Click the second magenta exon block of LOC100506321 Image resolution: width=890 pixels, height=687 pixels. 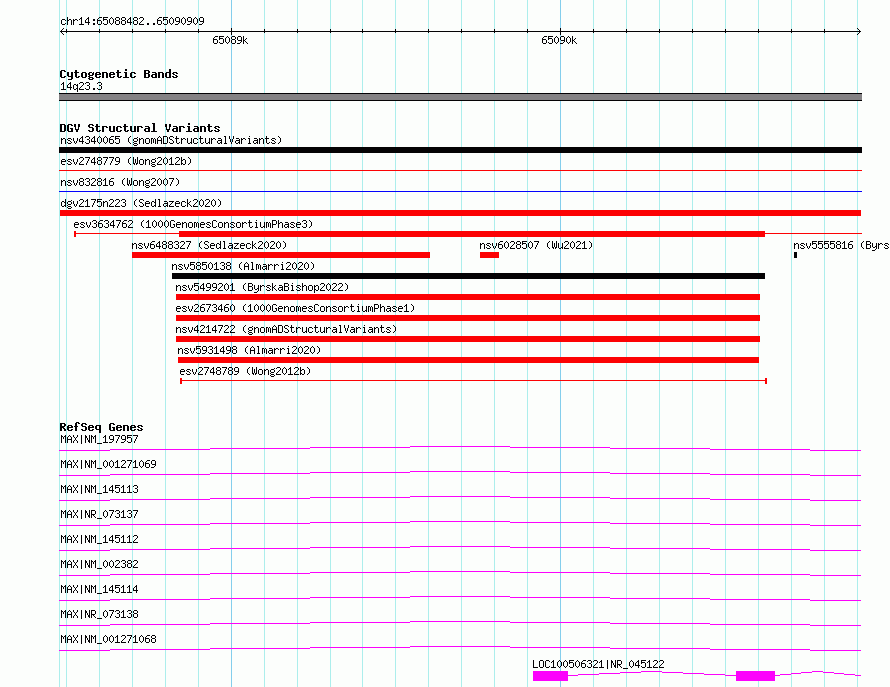[755, 676]
